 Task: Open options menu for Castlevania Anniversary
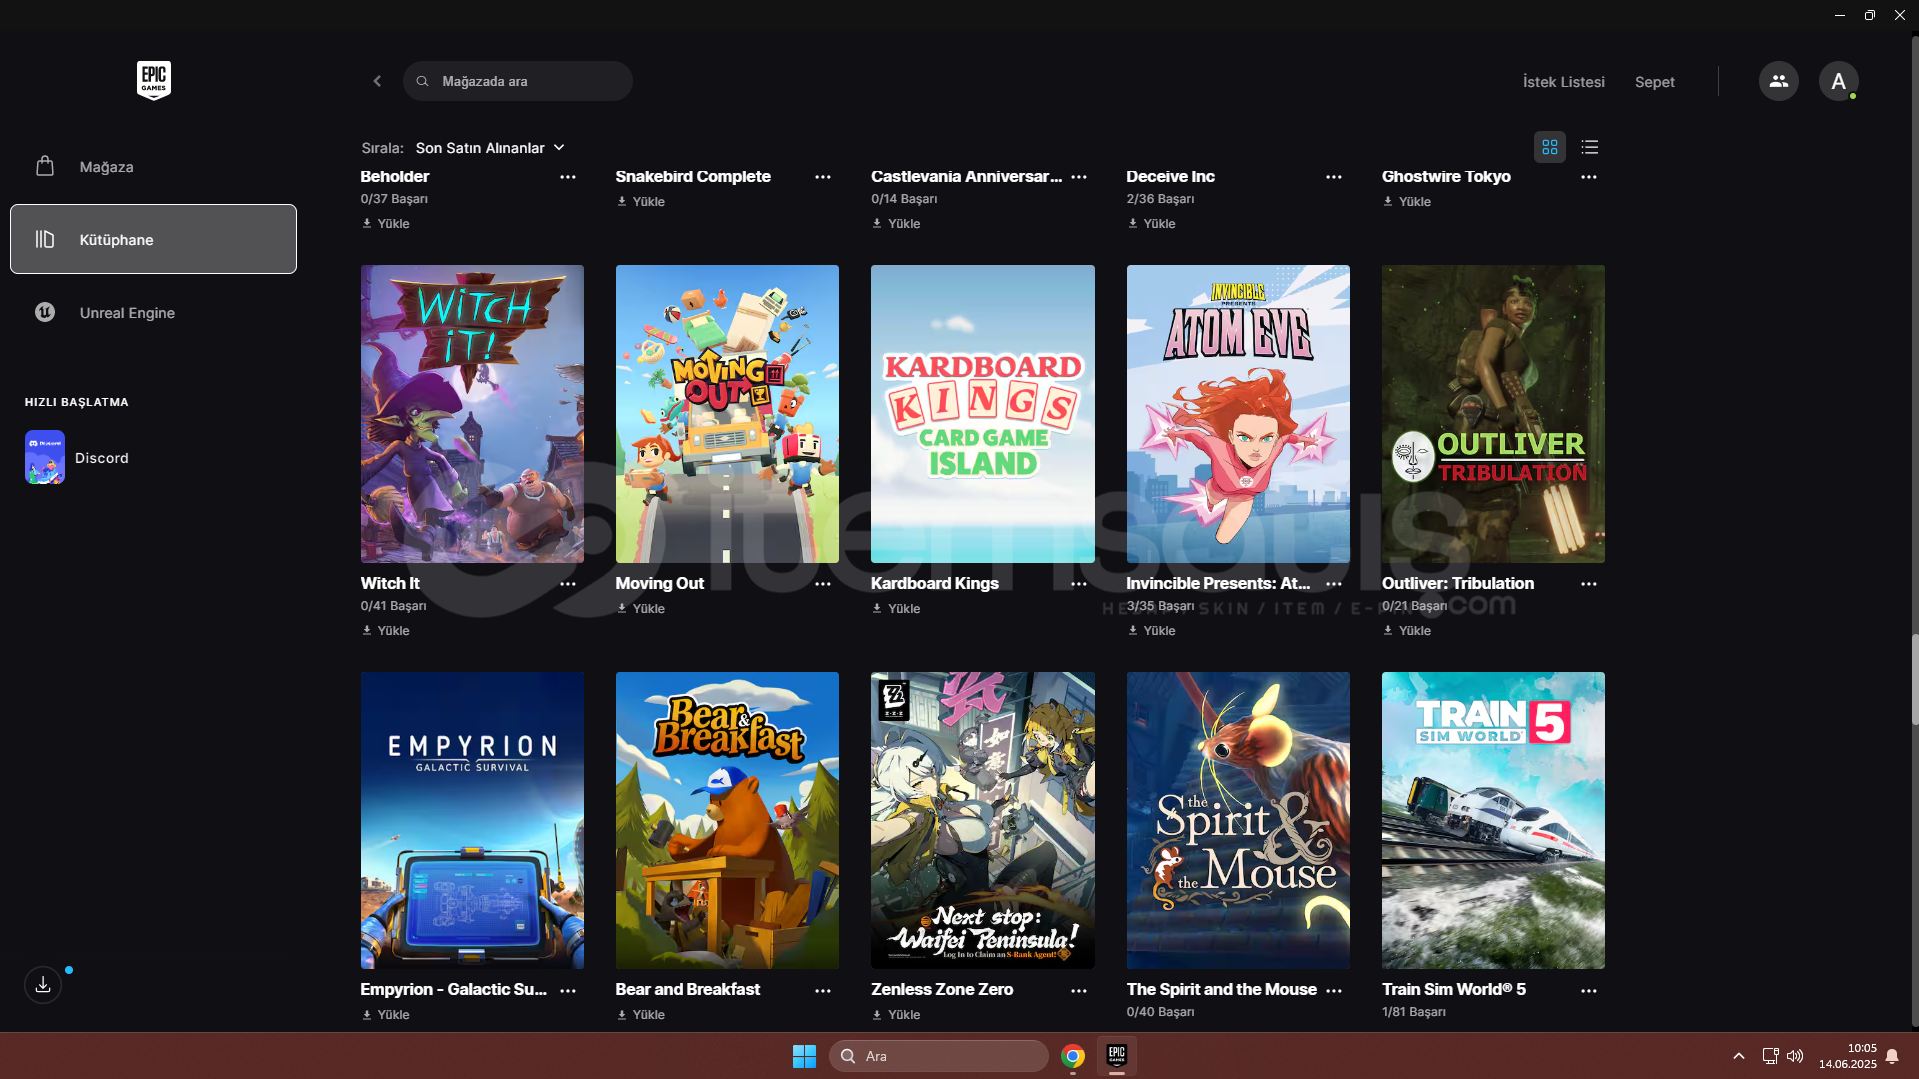(1079, 177)
